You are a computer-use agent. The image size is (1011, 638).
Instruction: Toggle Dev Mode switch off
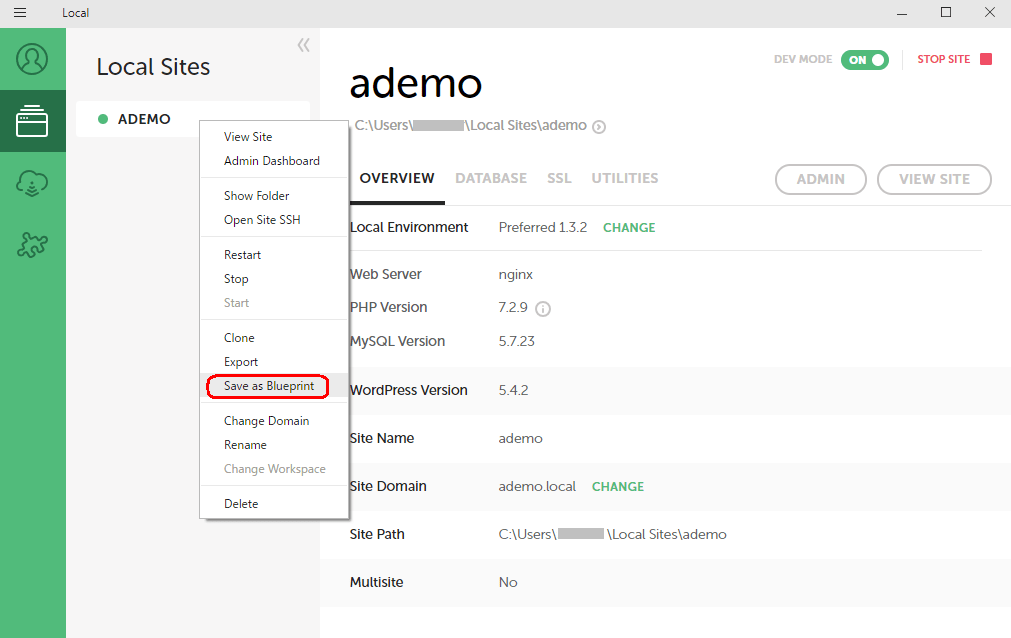coord(865,60)
